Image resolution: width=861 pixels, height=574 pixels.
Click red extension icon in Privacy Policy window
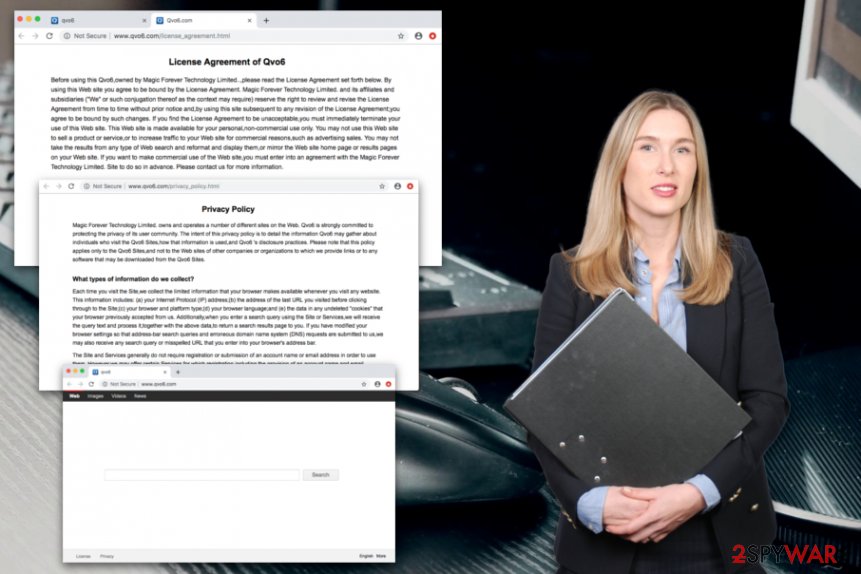click(x=410, y=186)
